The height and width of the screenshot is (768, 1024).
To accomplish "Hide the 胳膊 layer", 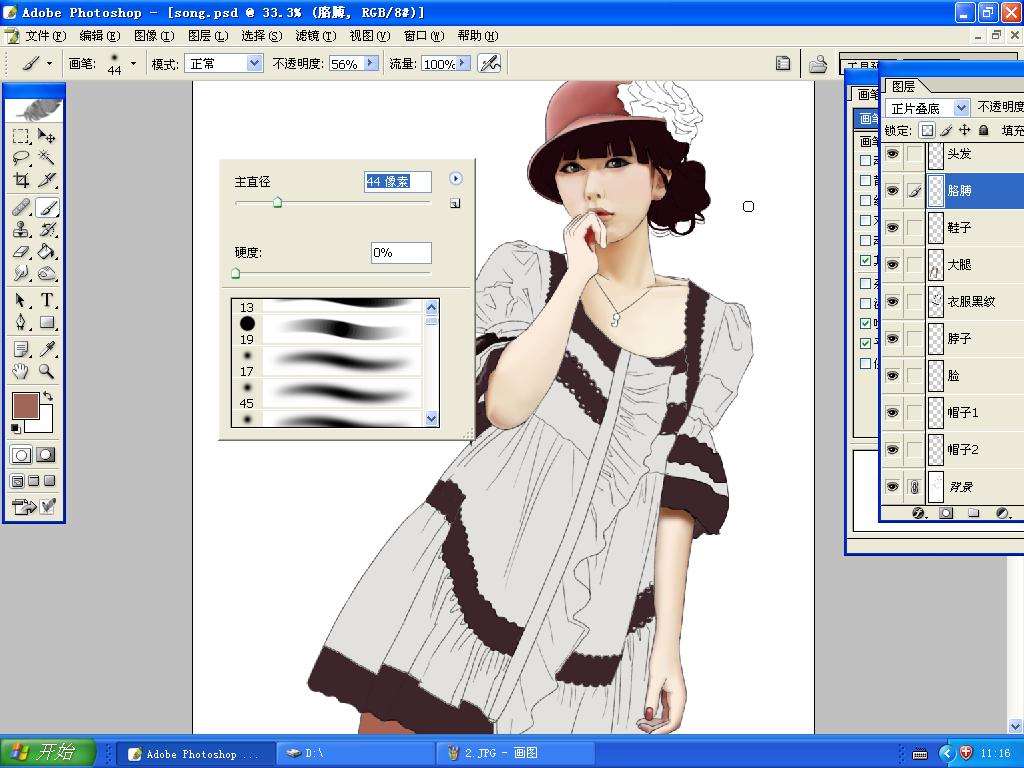I will pyautogui.click(x=892, y=191).
